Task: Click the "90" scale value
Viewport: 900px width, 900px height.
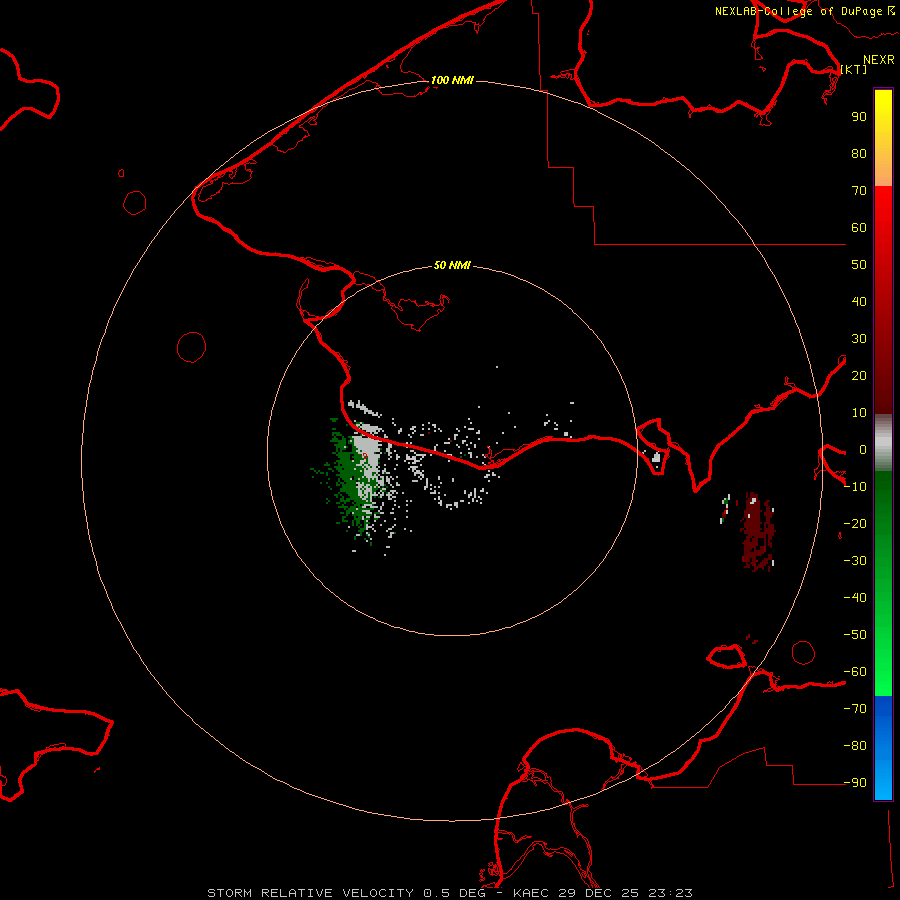Action: click(x=859, y=117)
